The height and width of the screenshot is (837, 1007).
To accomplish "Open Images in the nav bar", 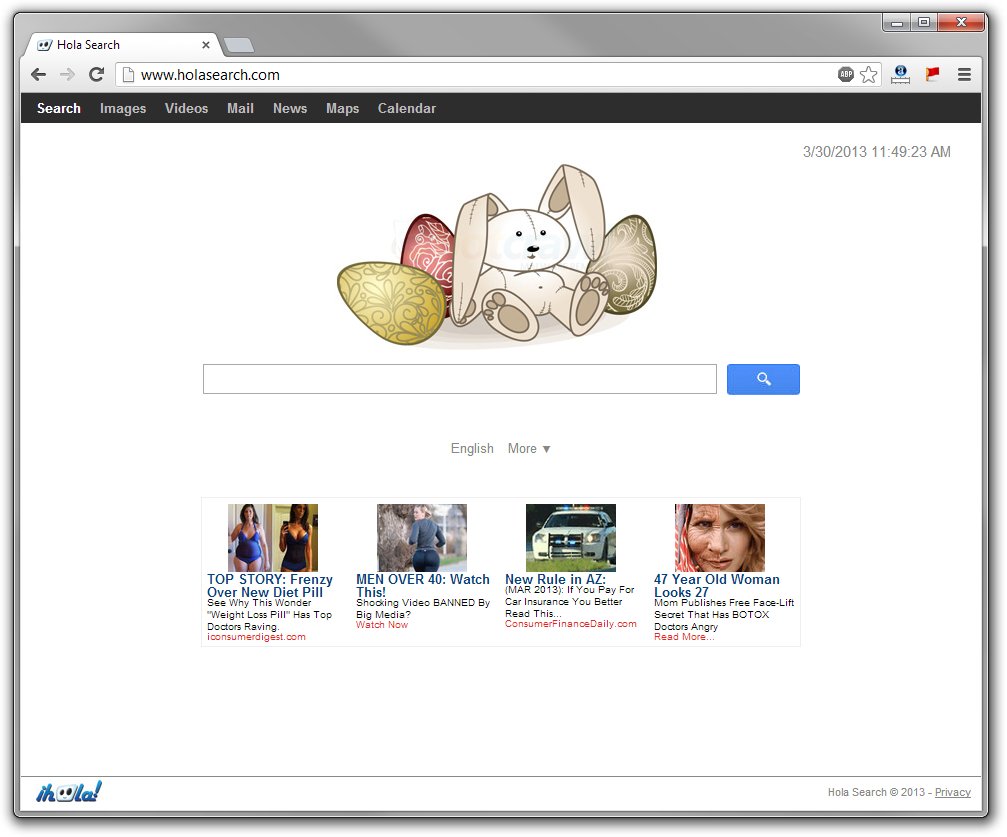I will point(123,108).
